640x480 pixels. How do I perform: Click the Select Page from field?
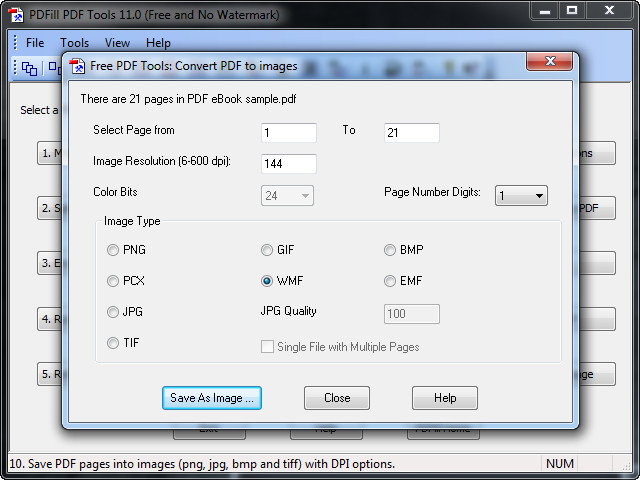point(289,133)
